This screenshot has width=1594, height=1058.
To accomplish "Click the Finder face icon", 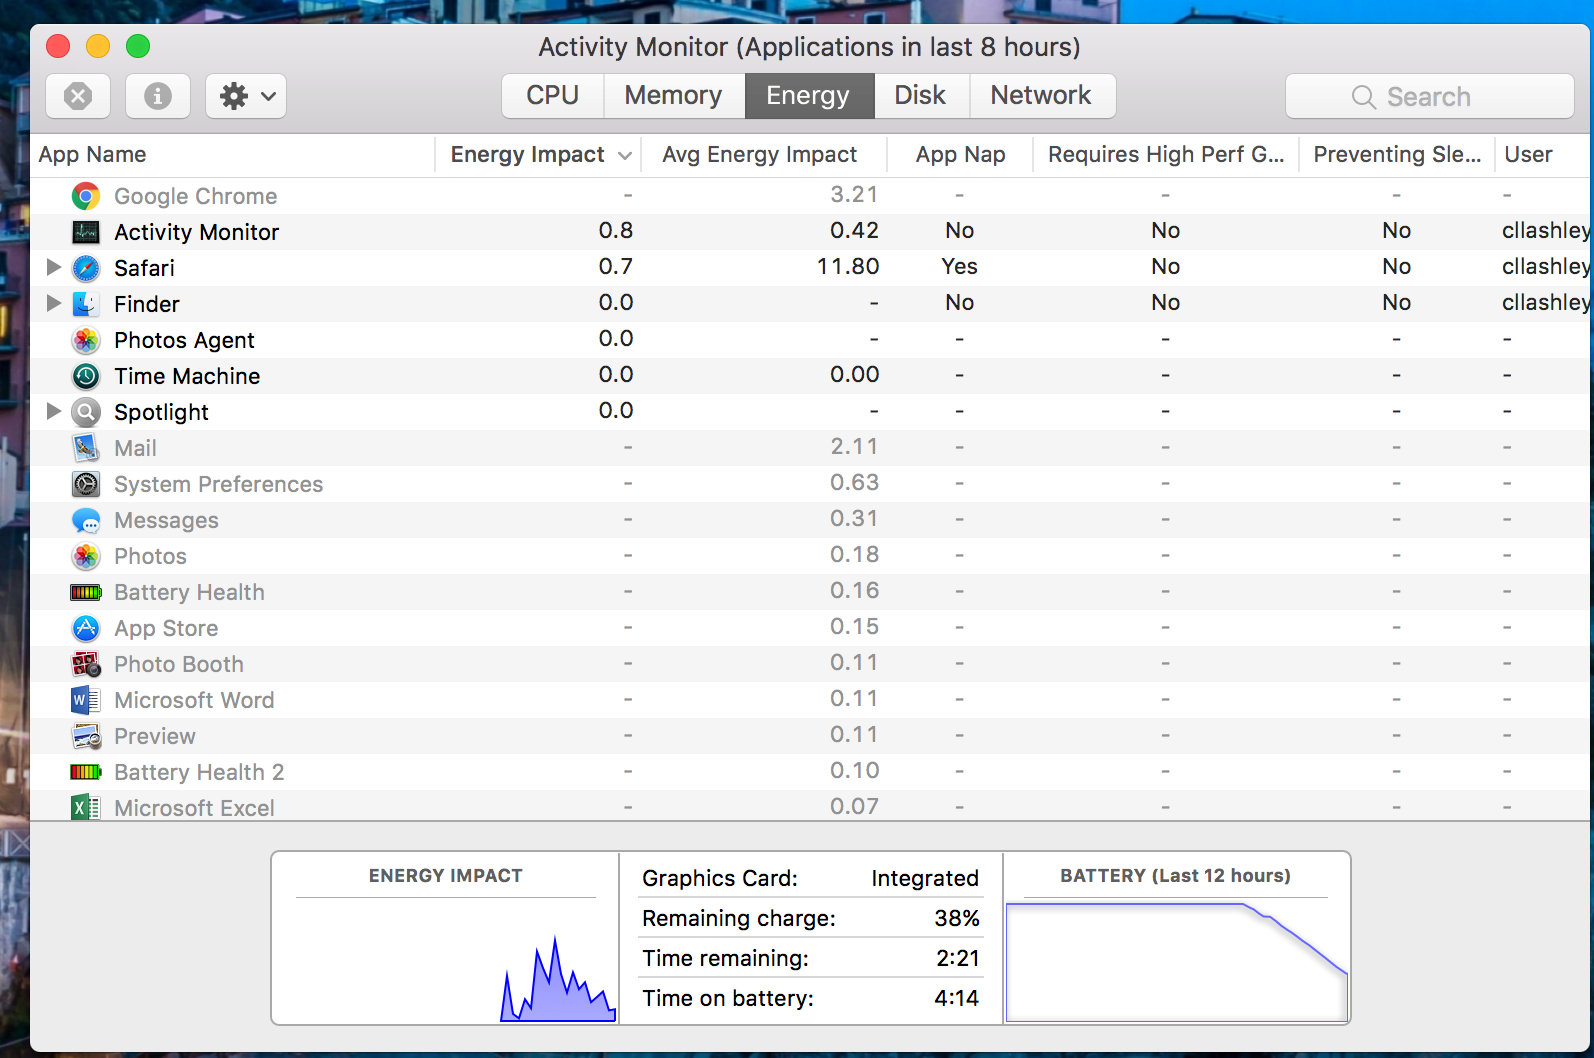I will click(86, 304).
